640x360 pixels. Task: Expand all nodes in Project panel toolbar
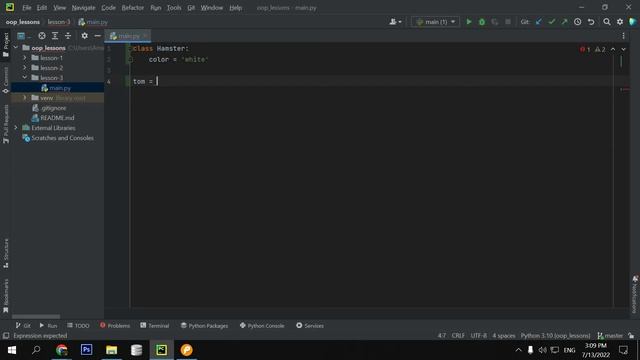coord(55,36)
